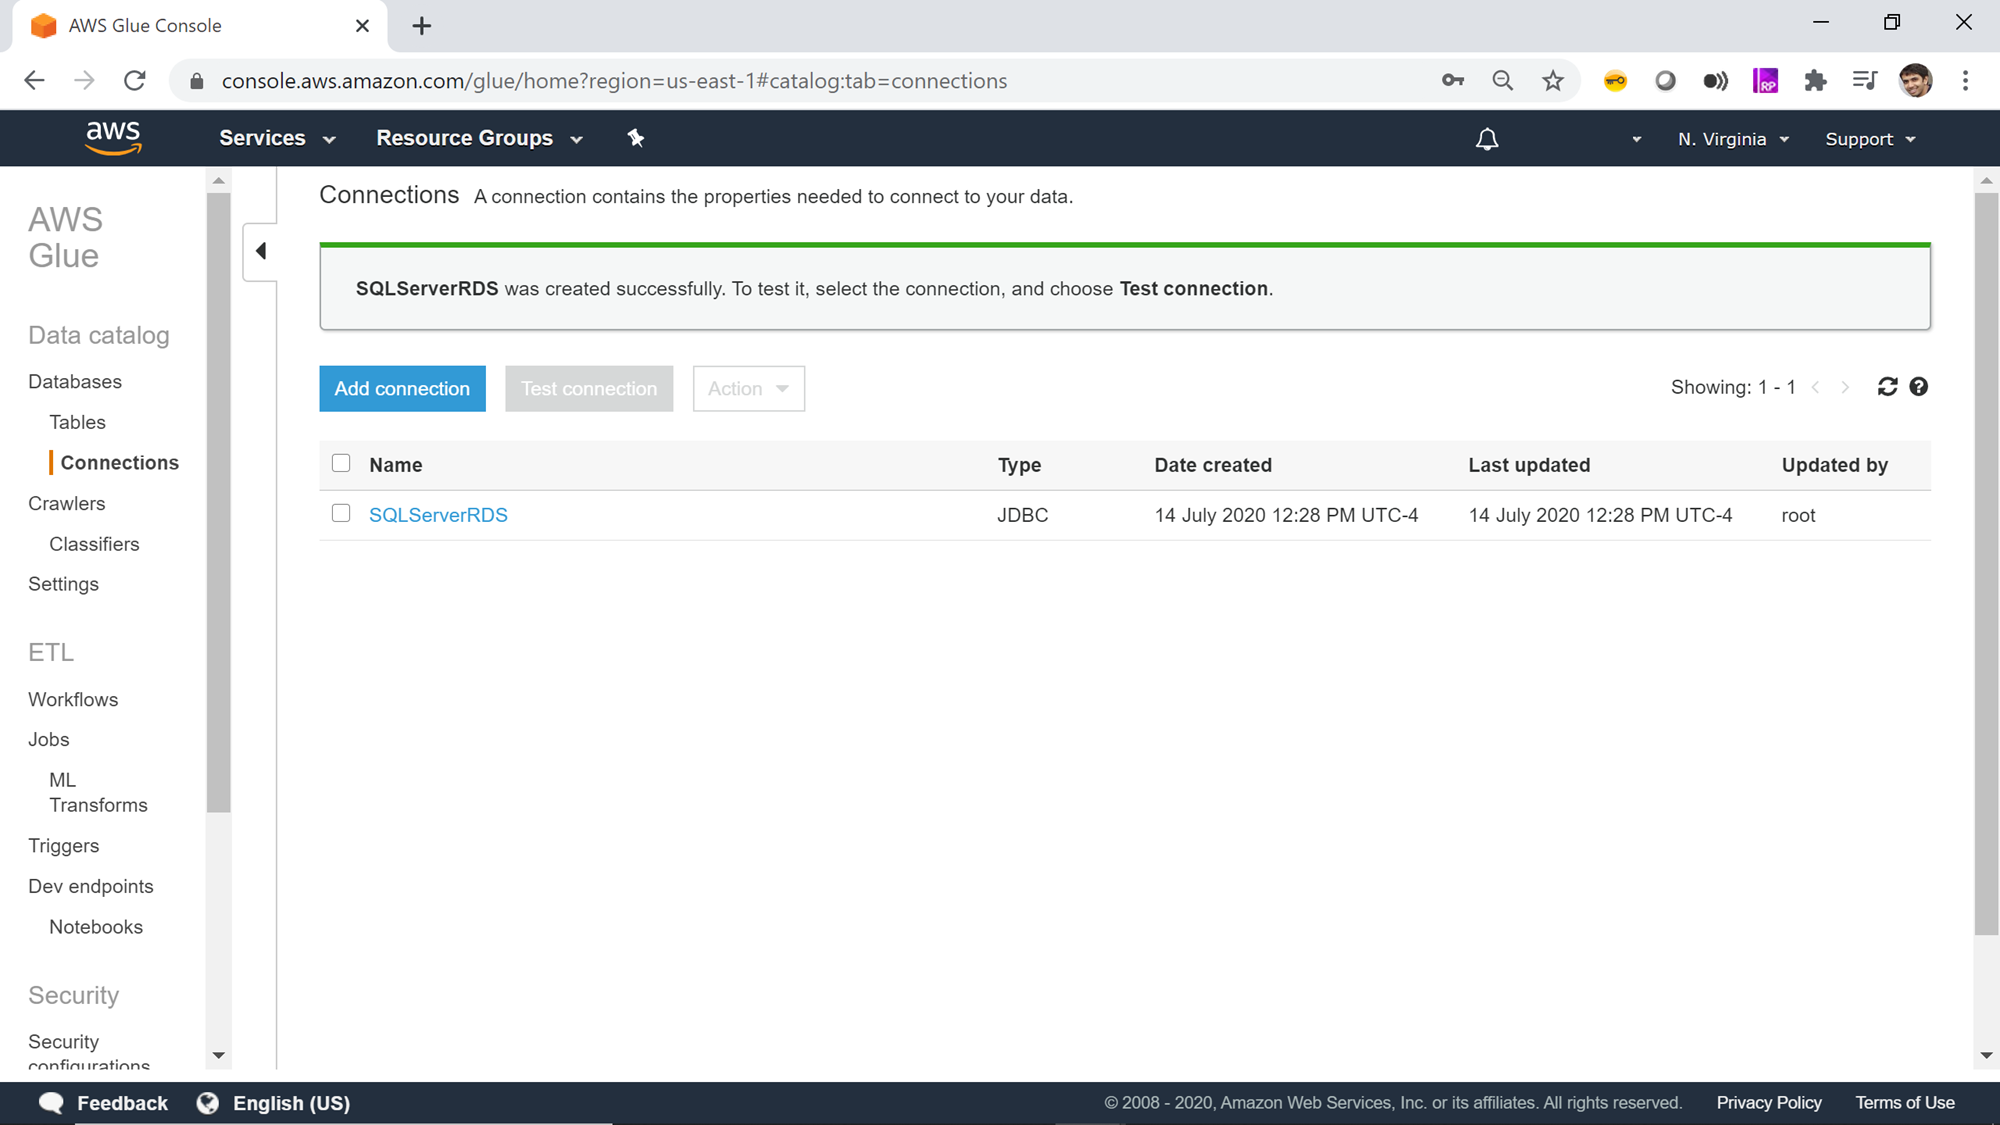Expand the Services dropdown menu
2000x1125 pixels.
point(277,139)
